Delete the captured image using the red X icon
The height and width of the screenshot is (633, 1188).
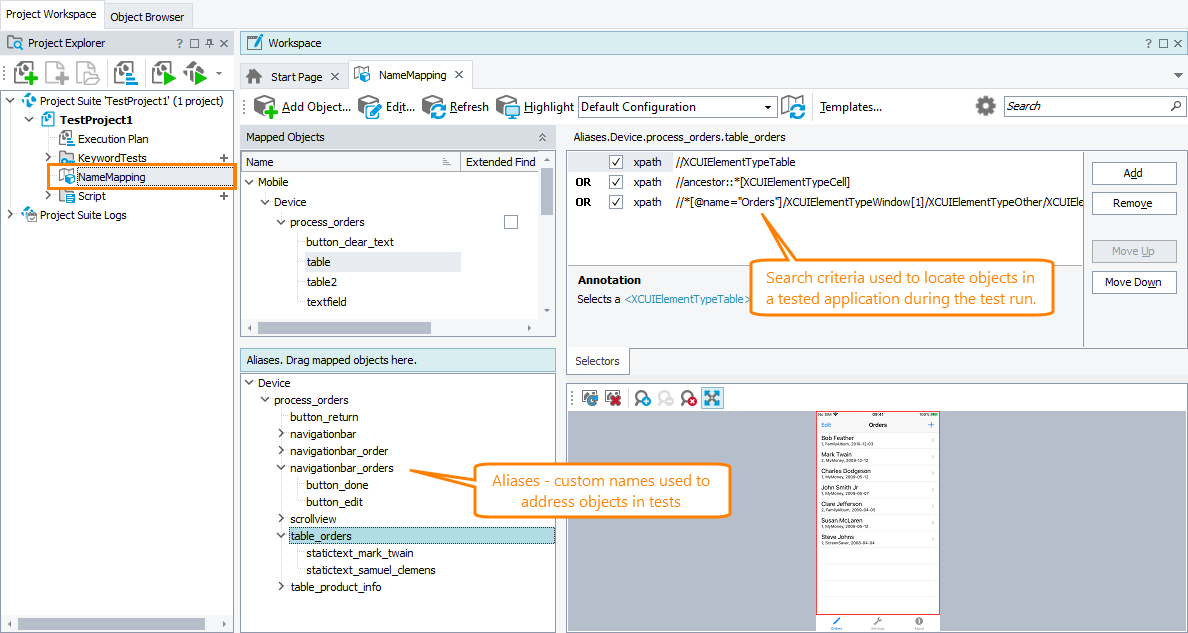pyautogui.click(x=612, y=397)
